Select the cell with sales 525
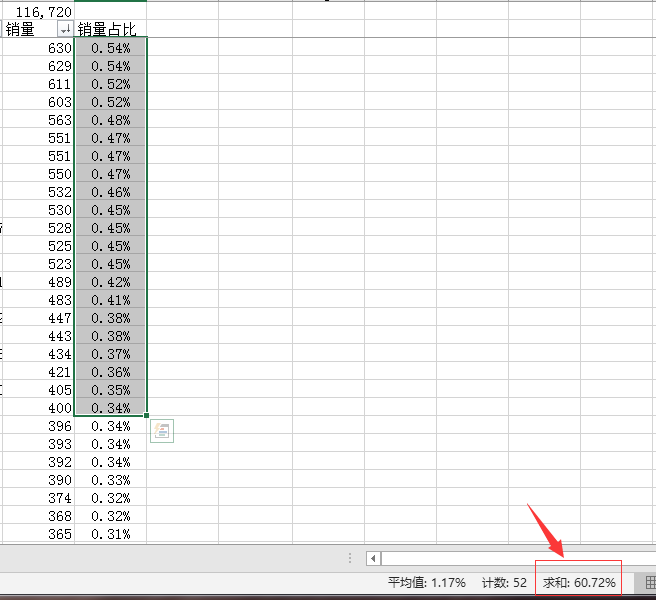 [38, 246]
